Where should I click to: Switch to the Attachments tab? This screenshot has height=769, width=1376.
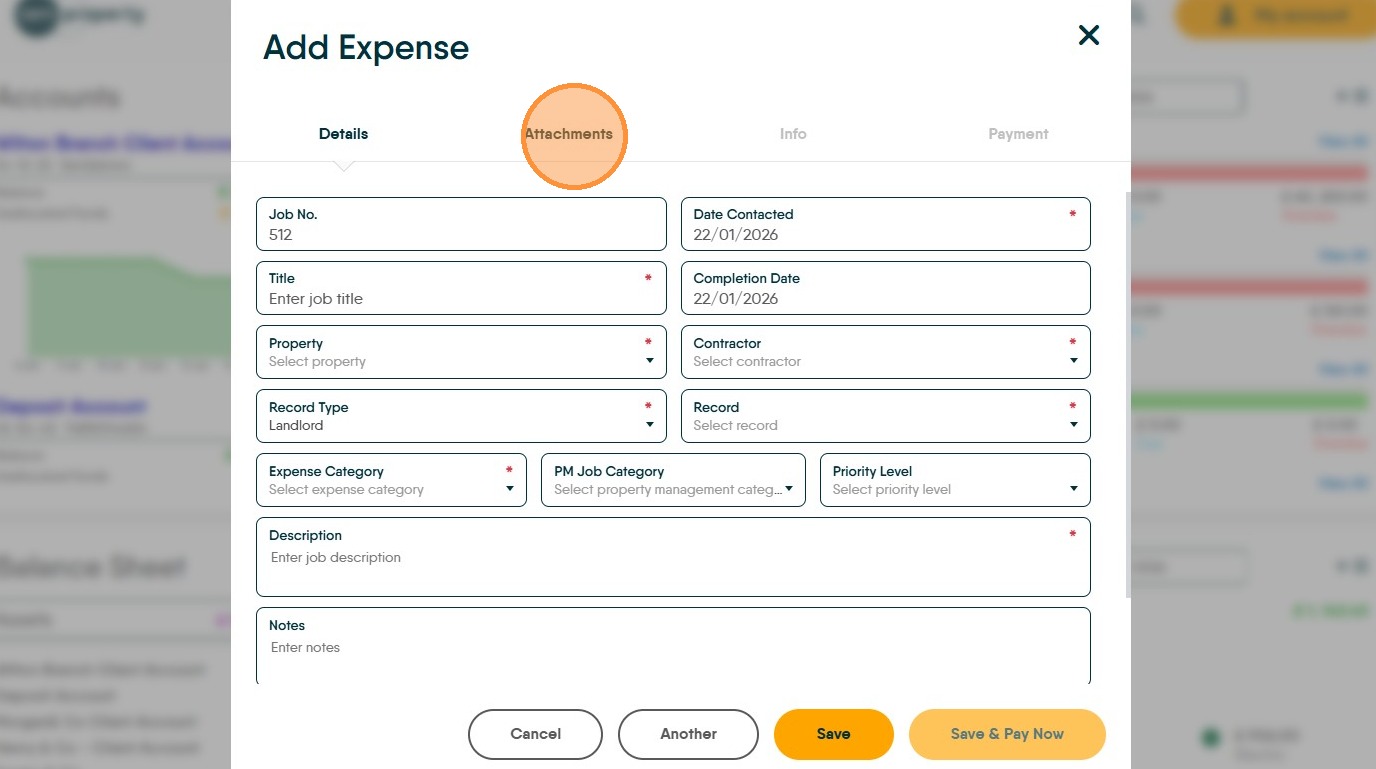click(x=569, y=134)
